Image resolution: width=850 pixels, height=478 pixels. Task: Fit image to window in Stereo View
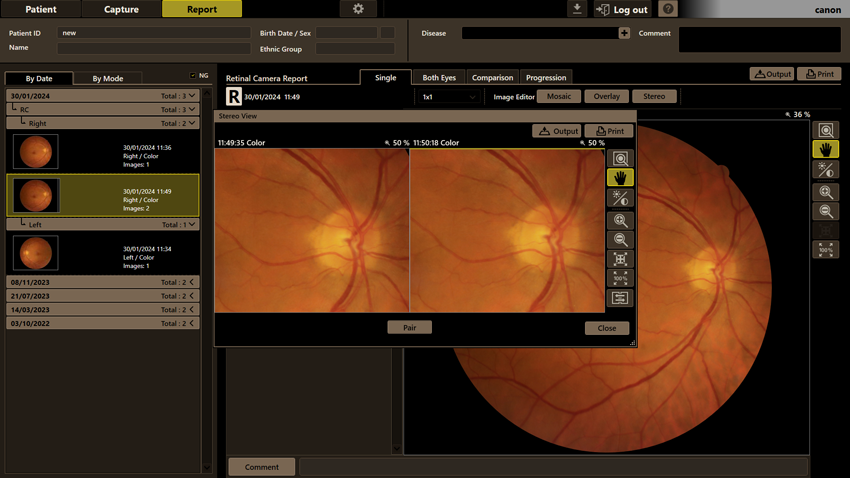pyautogui.click(x=620, y=259)
